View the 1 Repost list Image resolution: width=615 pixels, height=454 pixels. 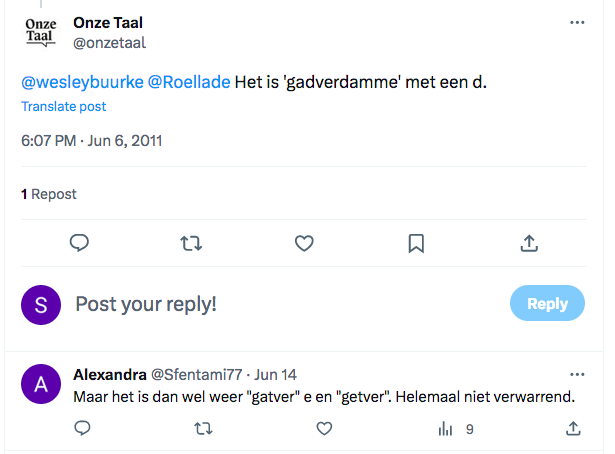pos(49,194)
